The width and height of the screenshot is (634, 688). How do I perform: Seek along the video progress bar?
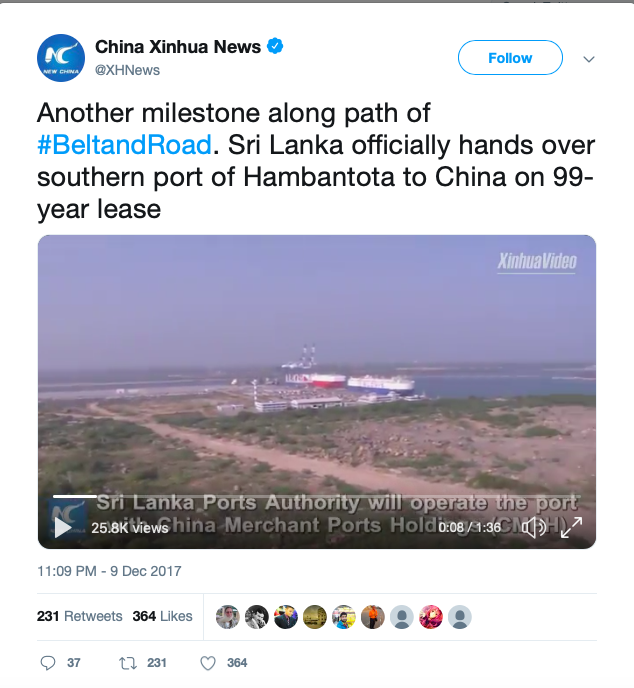pyautogui.click(x=316, y=496)
